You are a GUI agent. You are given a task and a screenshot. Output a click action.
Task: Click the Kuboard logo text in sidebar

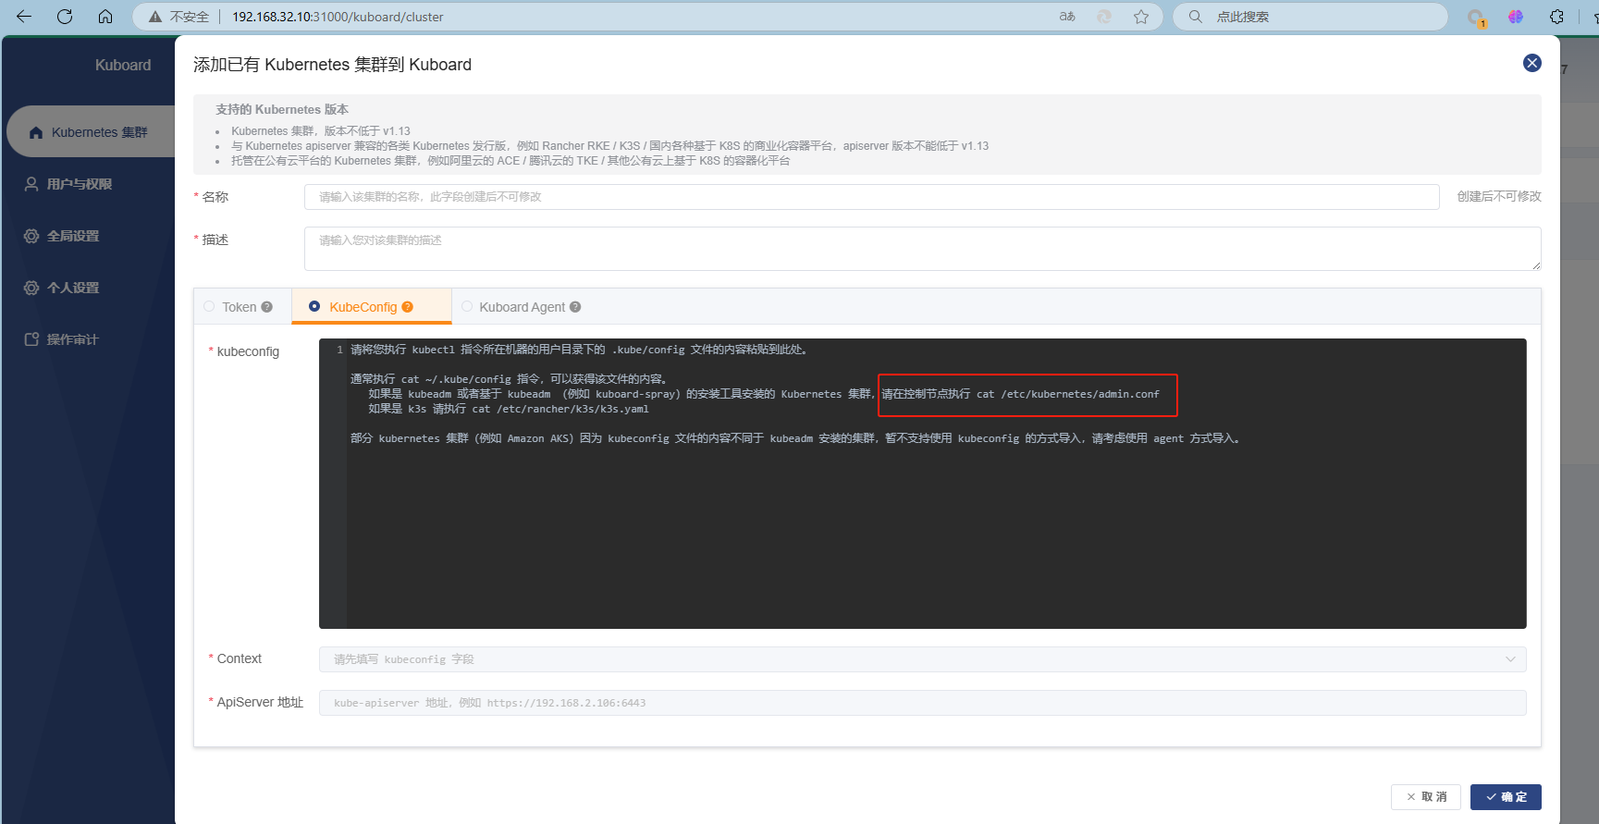[123, 65]
